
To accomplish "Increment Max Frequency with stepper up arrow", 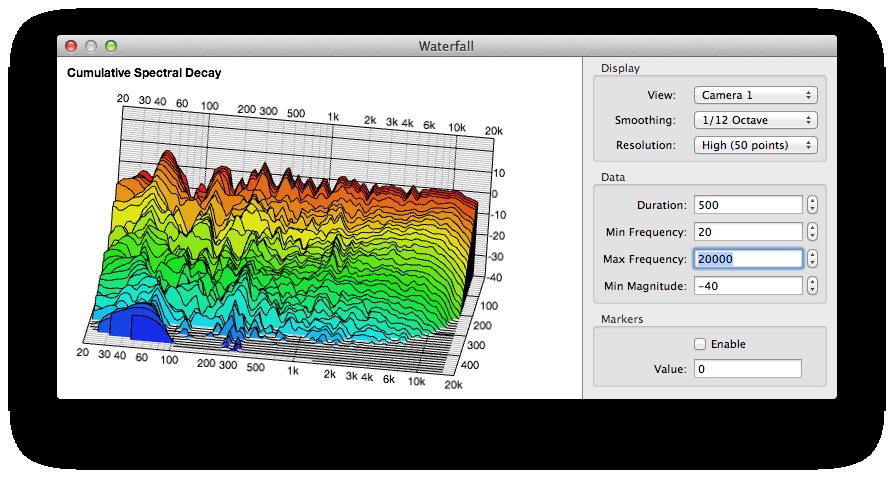I will pos(812,255).
